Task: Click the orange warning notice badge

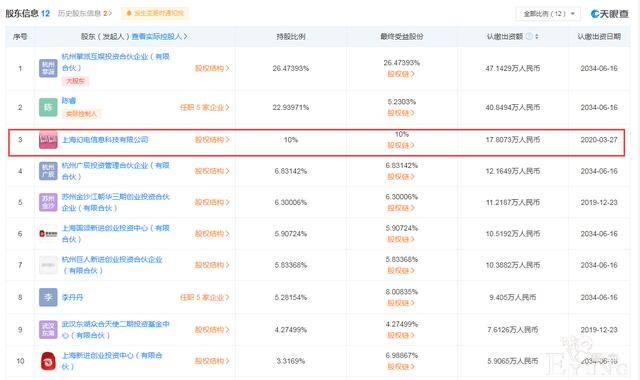Action: pyautogui.click(x=155, y=13)
